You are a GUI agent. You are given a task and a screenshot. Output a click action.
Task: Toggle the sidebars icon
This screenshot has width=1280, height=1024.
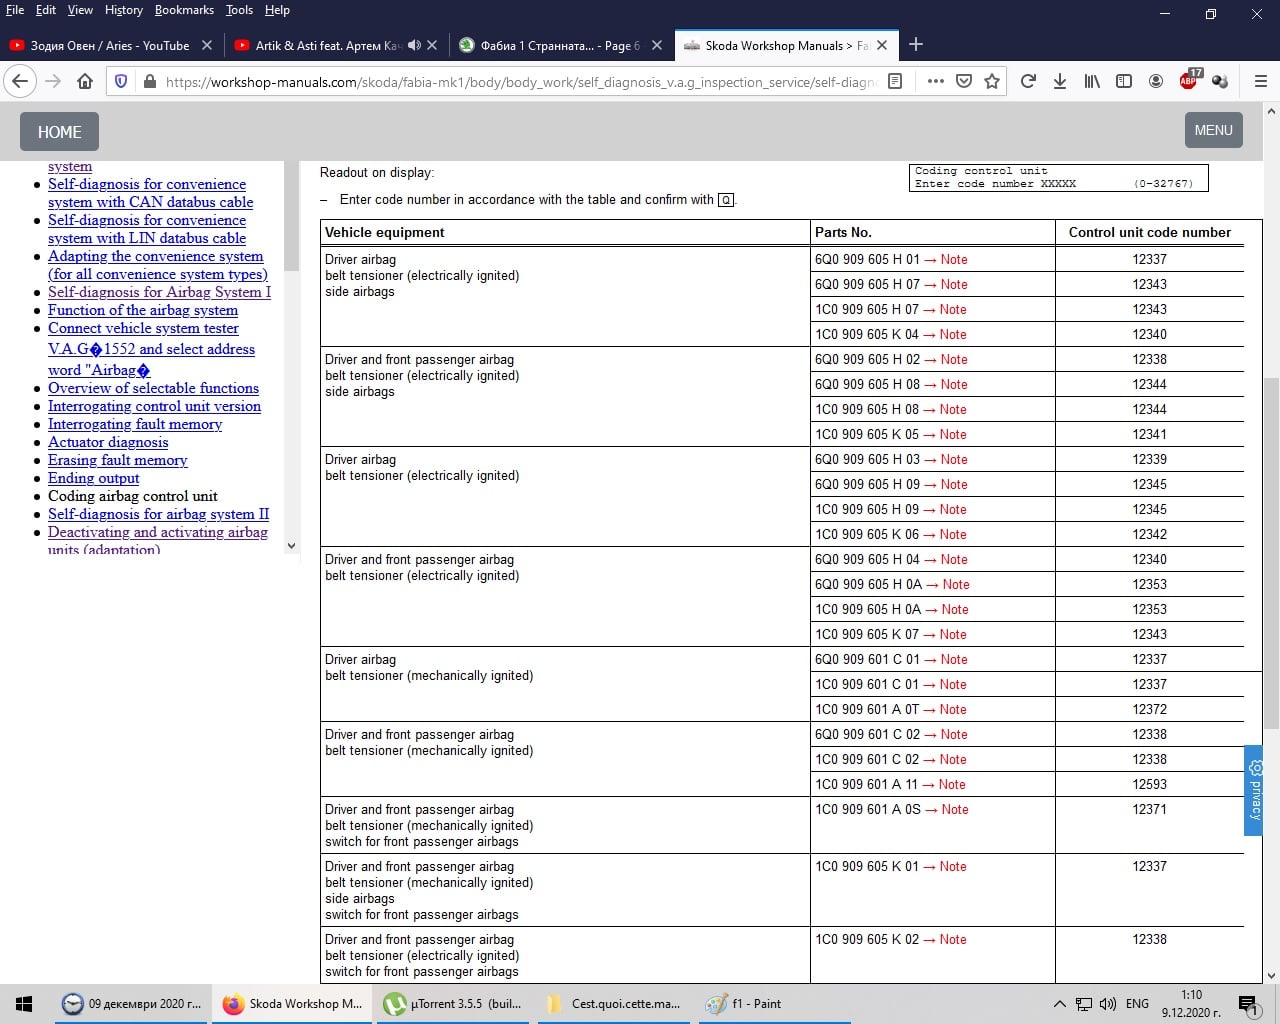click(1124, 81)
